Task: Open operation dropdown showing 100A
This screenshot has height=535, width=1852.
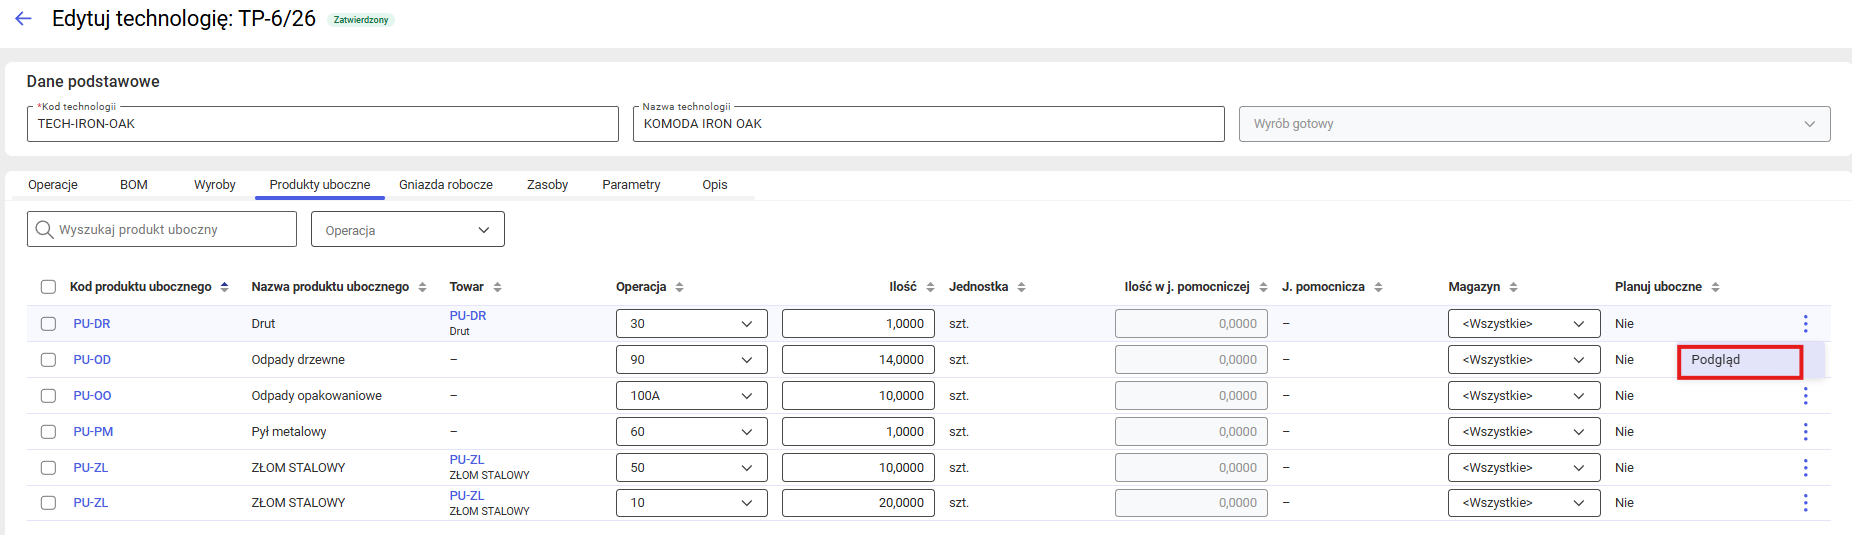Action: point(691,396)
